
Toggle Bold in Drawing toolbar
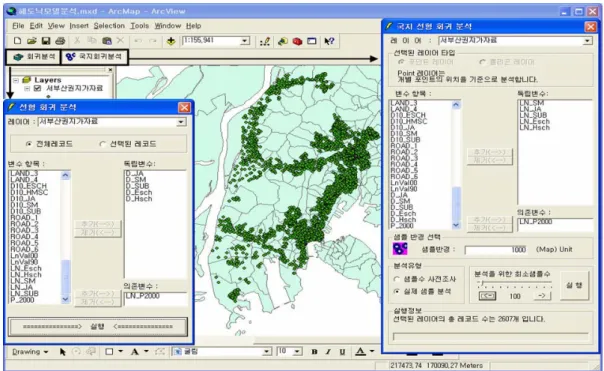pyautogui.click(x=314, y=352)
